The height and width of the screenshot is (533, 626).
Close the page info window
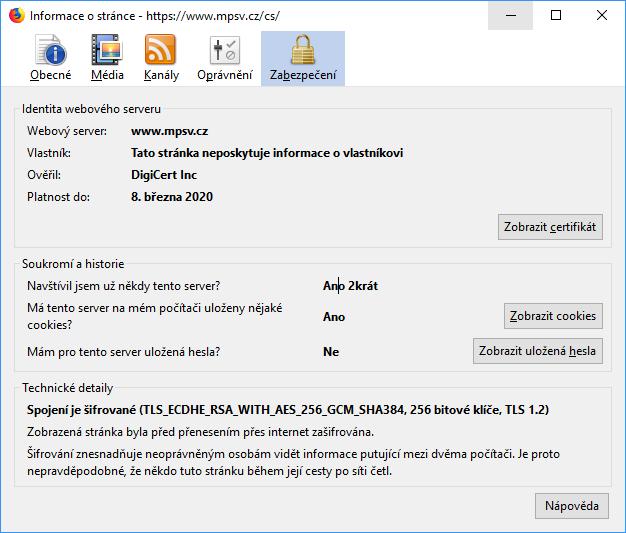(602, 16)
